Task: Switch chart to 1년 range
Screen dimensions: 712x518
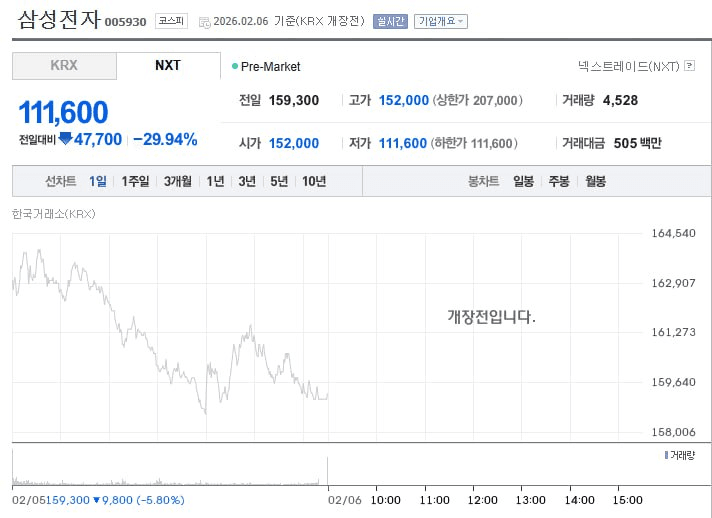Action: pos(215,181)
